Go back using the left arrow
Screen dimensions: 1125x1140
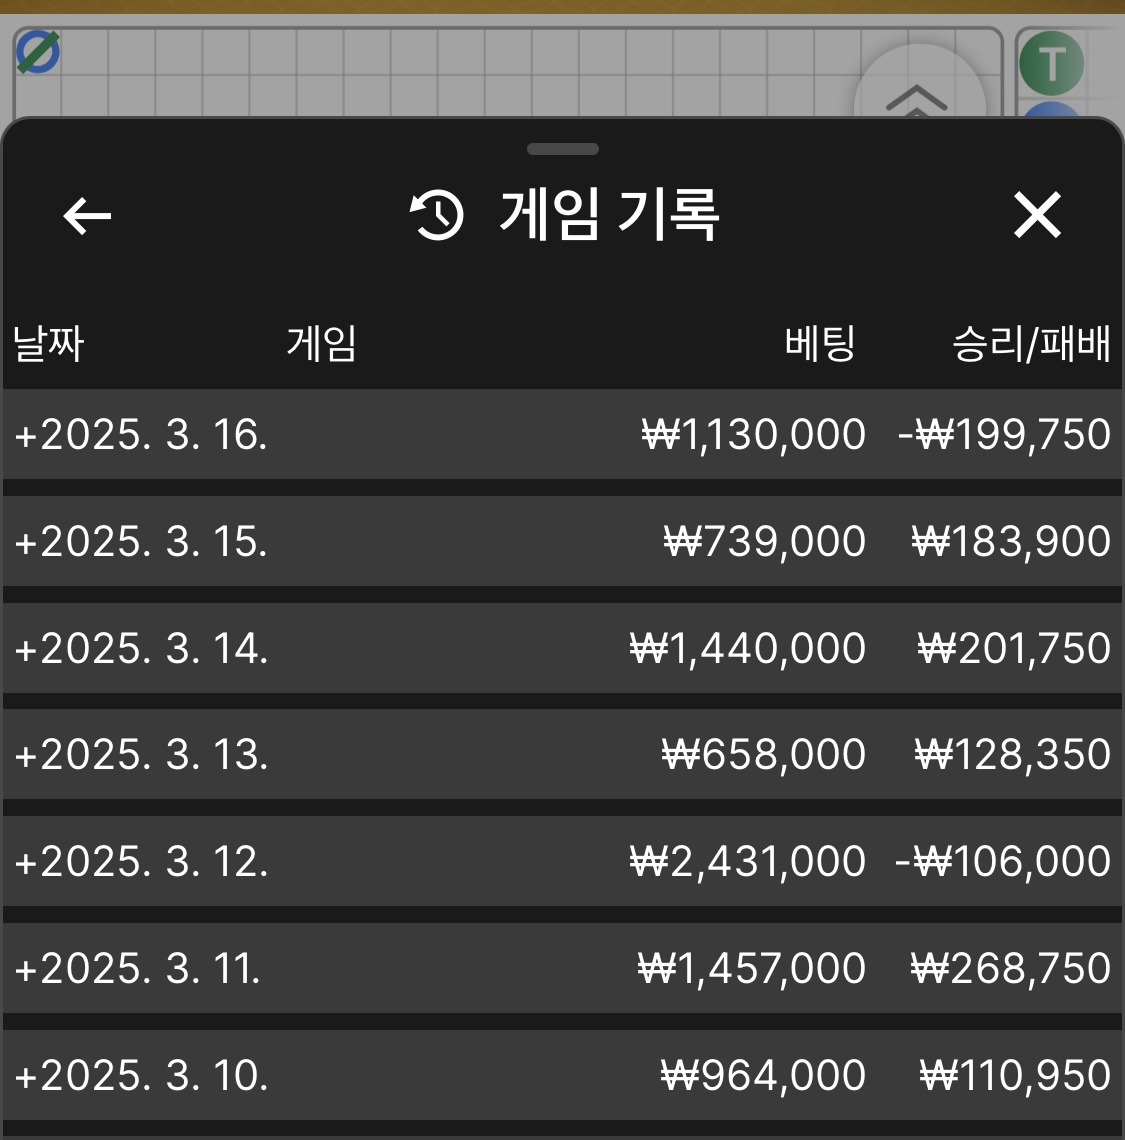87,215
